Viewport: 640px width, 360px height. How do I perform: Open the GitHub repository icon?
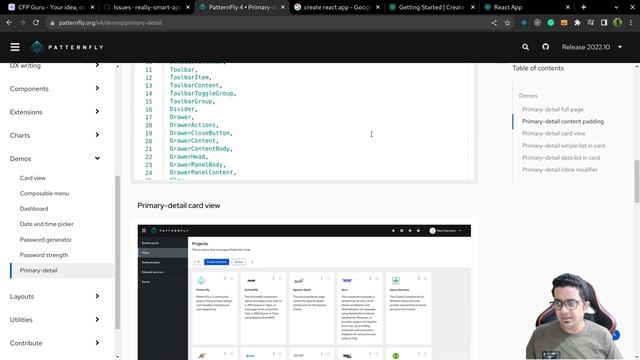click(x=545, y=47)
